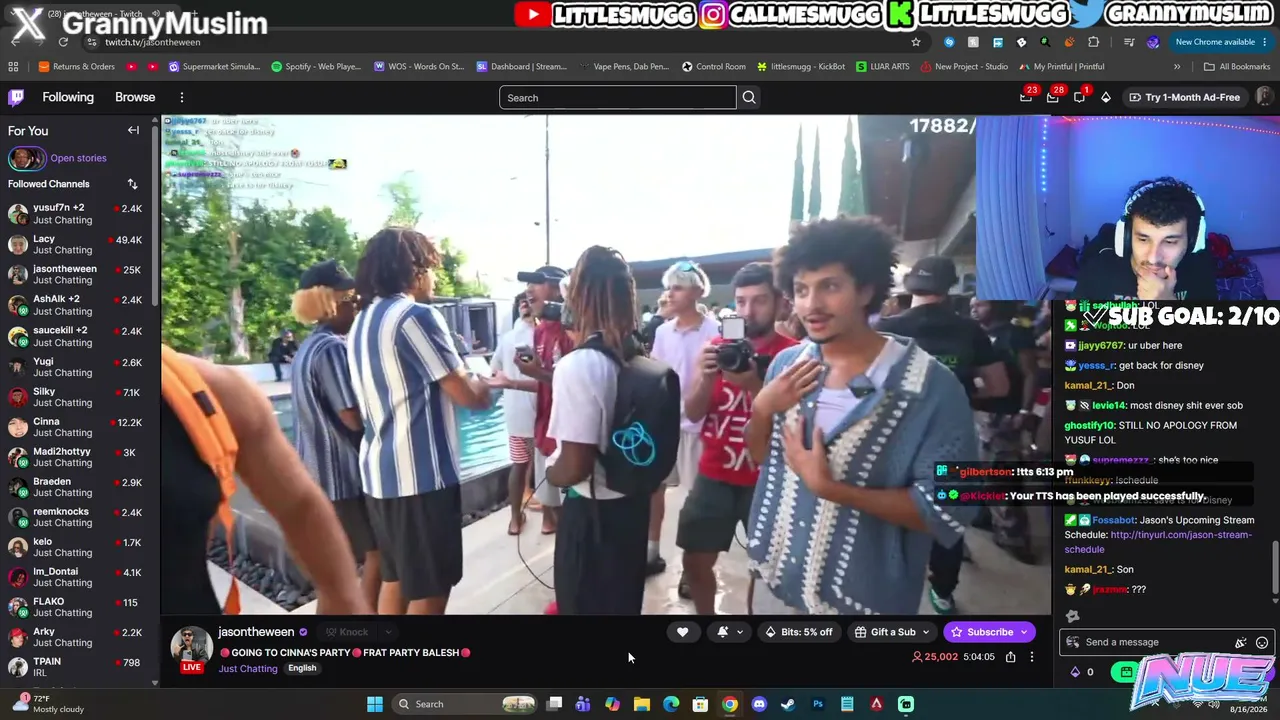Reload the page
1280x720 pixels.
pos(63,42)
